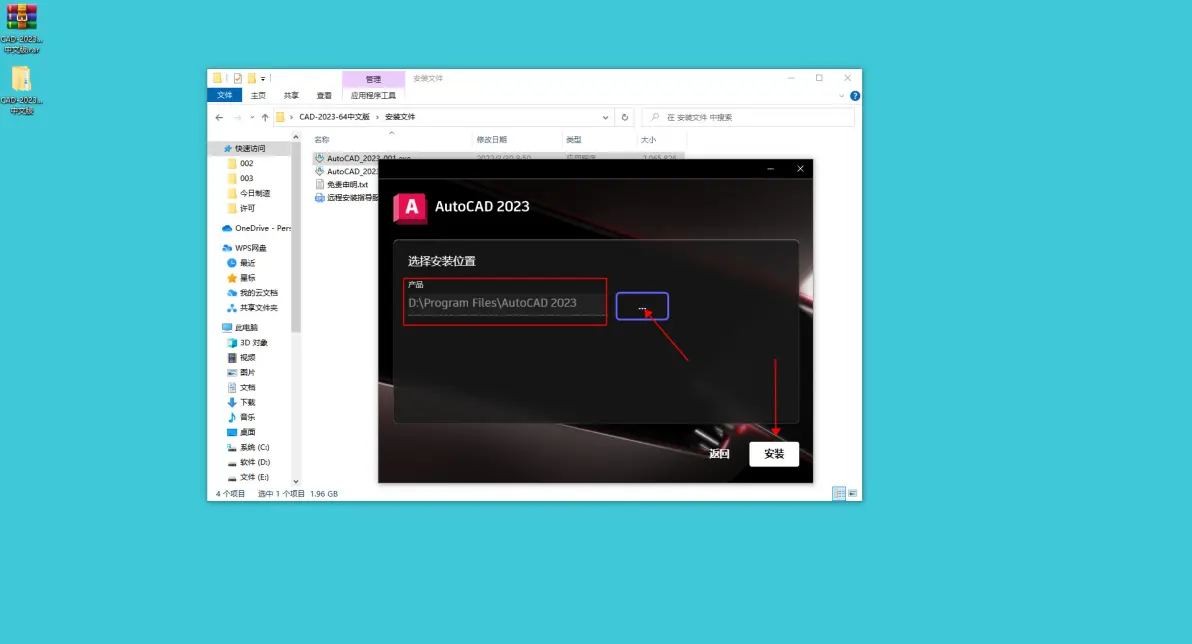The width and height of the screenshot is (1192, 644).
Task: Switch to large icons view in status bar
Action: (853, 493)
